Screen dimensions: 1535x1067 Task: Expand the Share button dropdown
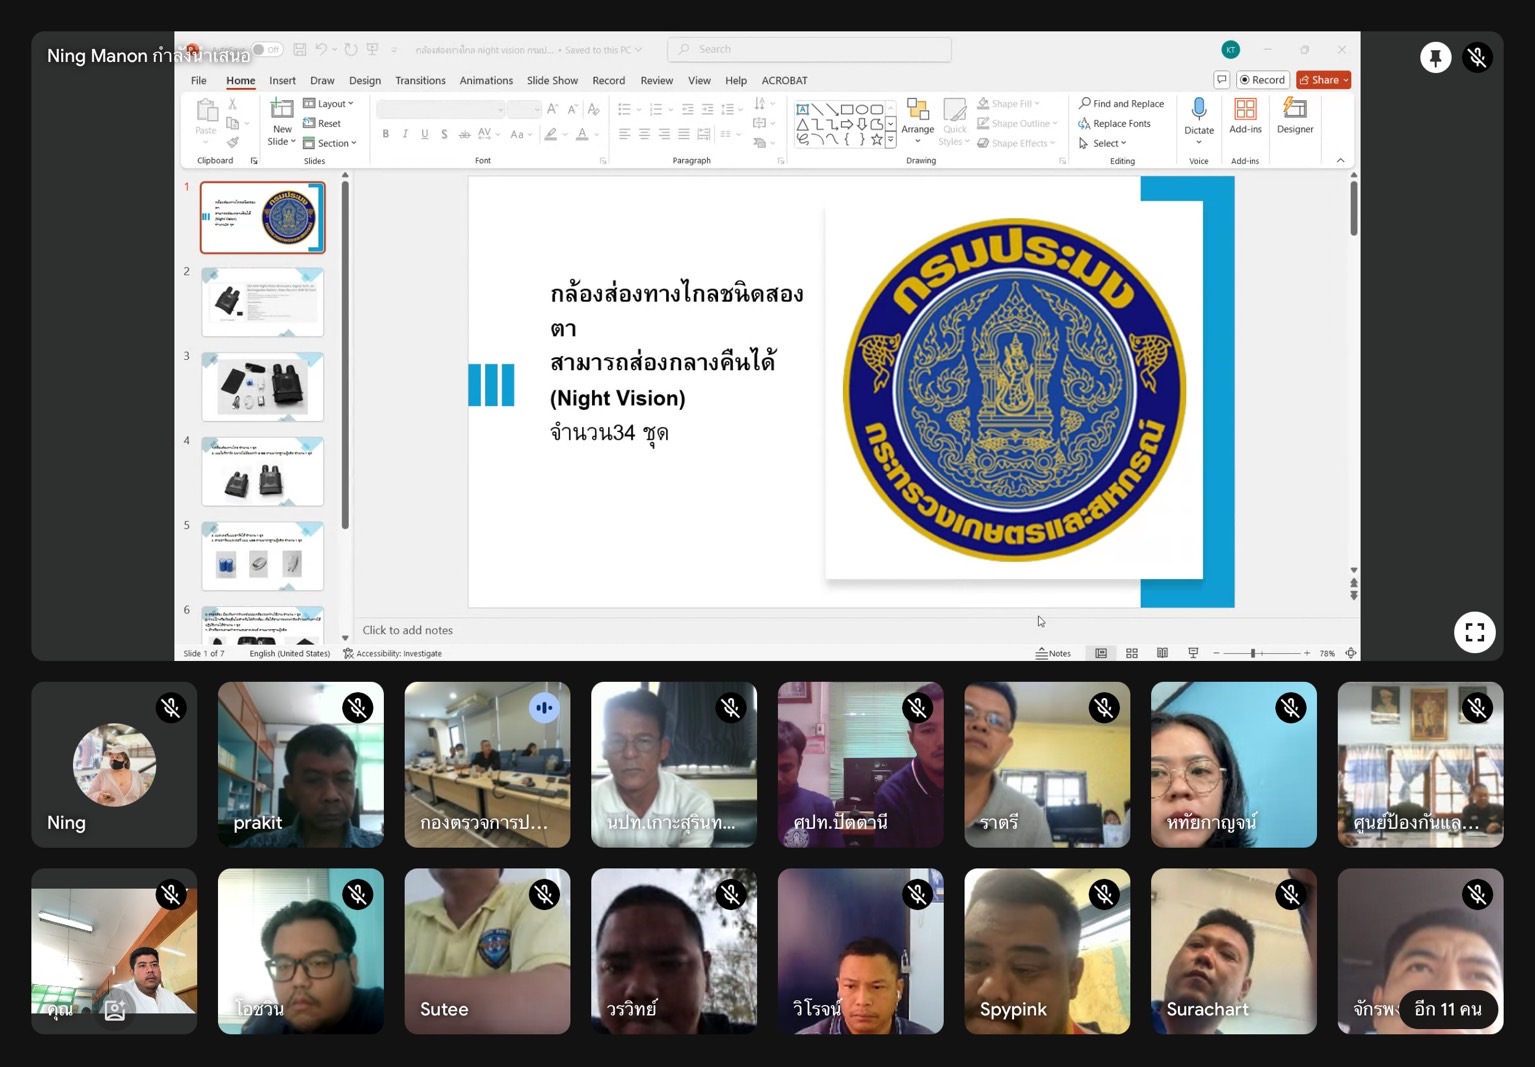click(1346, 80)
